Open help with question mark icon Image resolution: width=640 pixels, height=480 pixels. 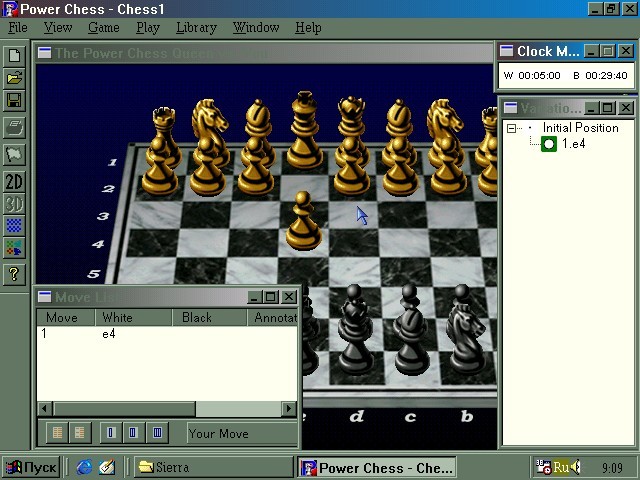(x=14, y=274)
